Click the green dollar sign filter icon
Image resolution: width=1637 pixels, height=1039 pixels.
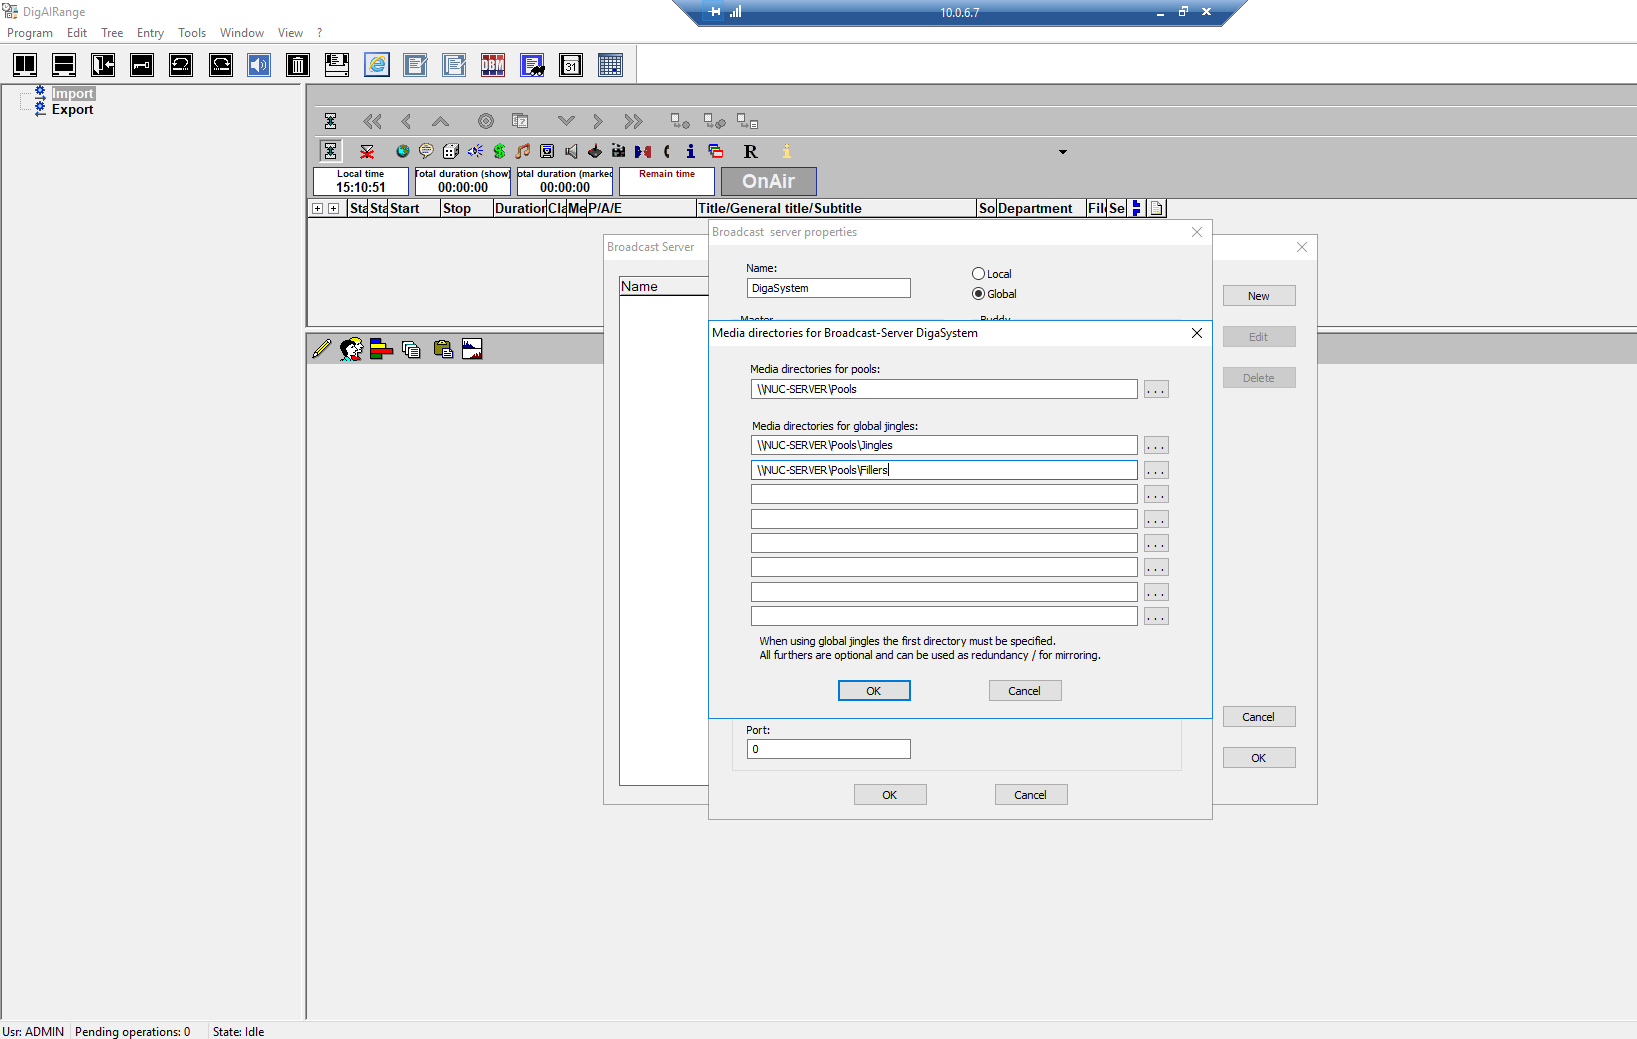point(499,151)
